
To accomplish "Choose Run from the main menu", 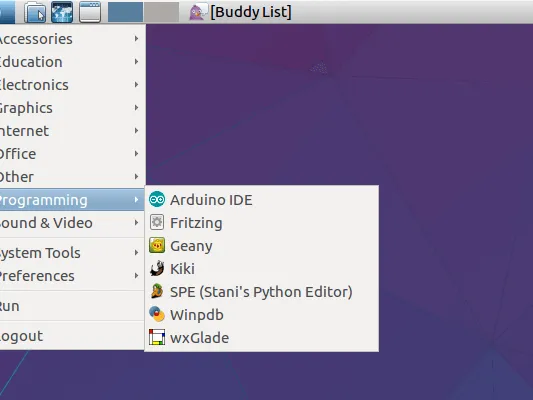I will [72, 306].
